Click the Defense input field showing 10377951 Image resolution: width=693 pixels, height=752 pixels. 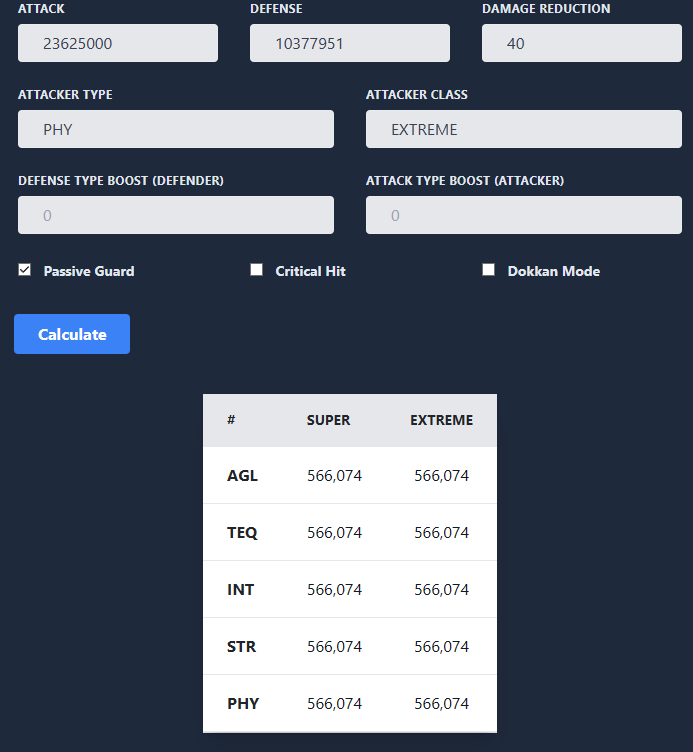(x=350, y=43)
